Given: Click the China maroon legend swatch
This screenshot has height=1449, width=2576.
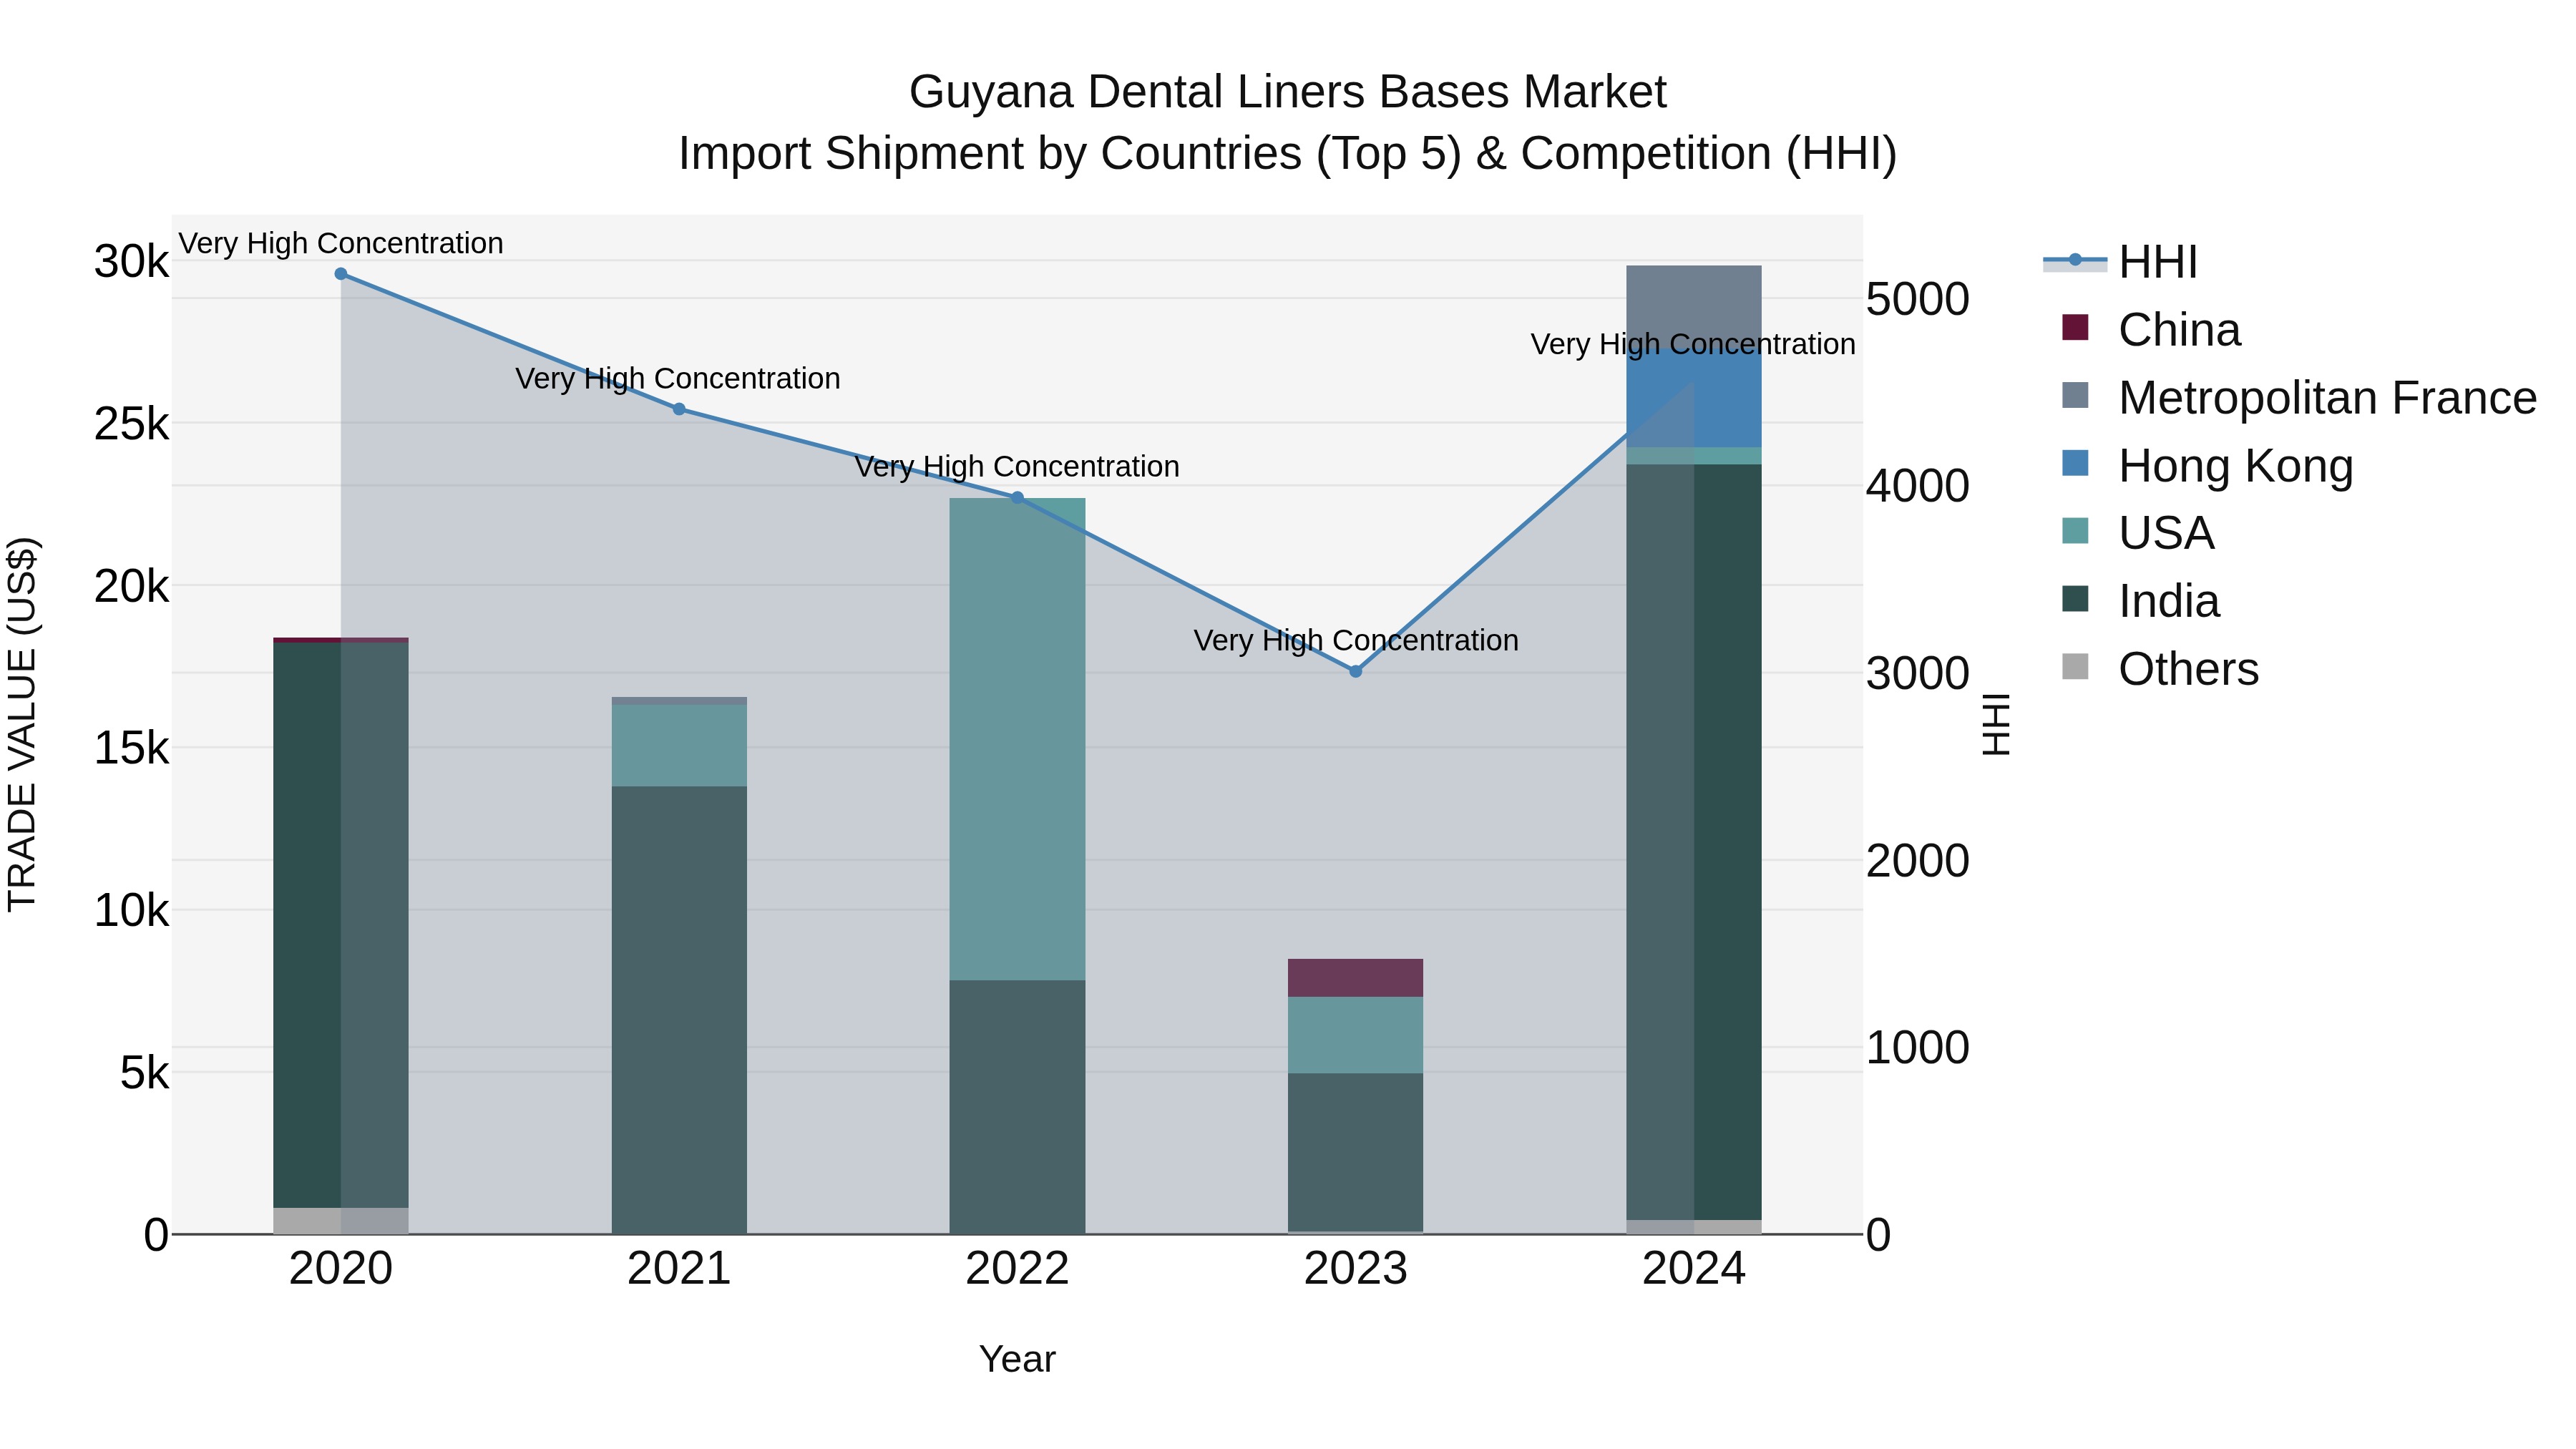Looking at the screenshot, I should [x=2075, y=327].
